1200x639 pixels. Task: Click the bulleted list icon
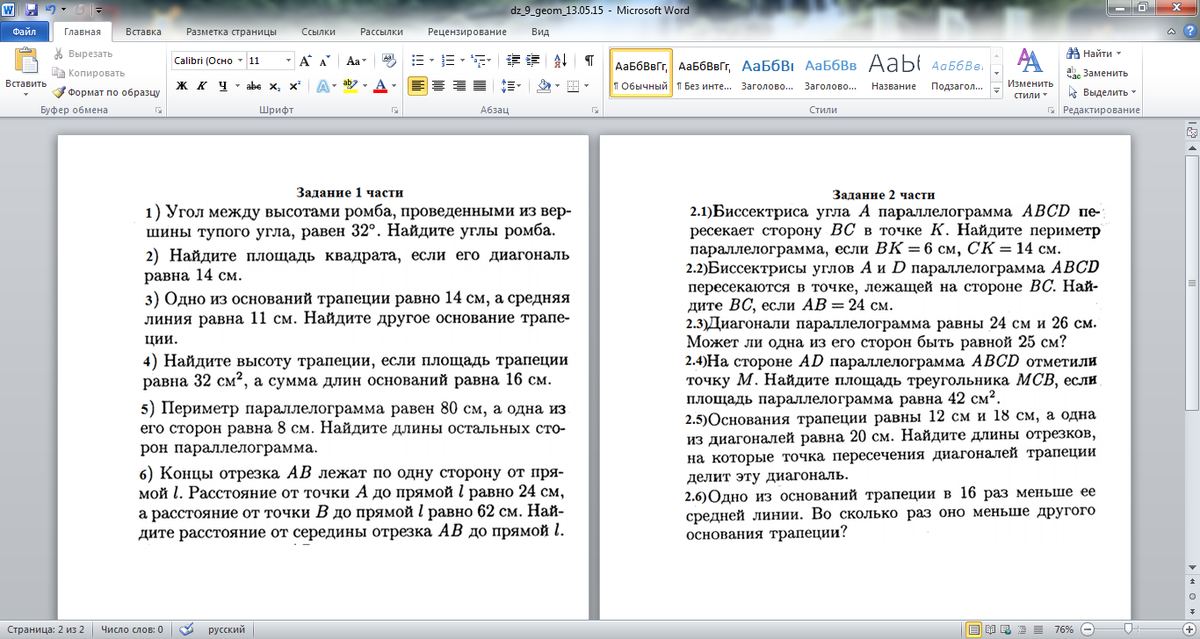click(418, 60)
